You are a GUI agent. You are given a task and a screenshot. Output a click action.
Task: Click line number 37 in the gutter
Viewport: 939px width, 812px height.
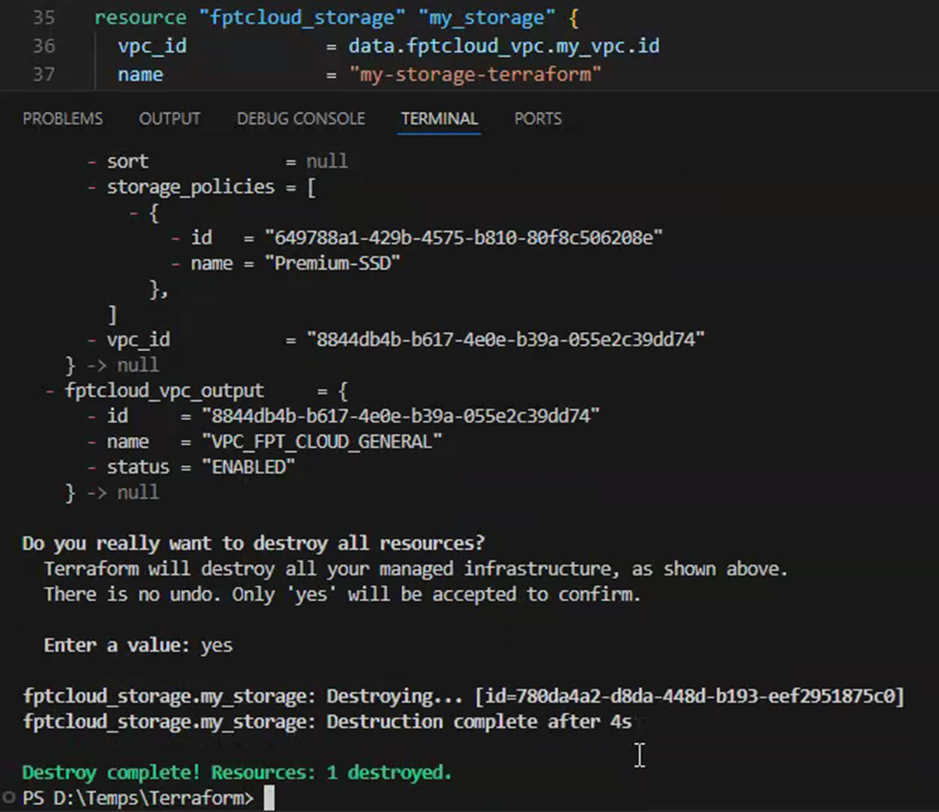coord(45,74)
